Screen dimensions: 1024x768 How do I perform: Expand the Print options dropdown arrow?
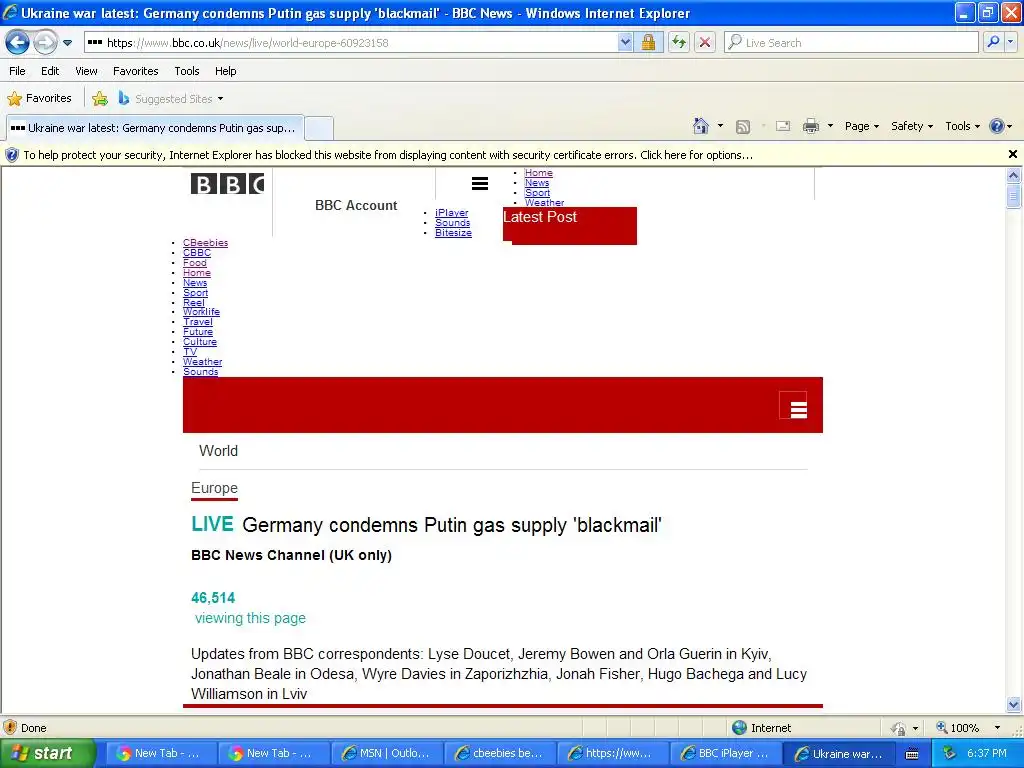click(830, 126)
